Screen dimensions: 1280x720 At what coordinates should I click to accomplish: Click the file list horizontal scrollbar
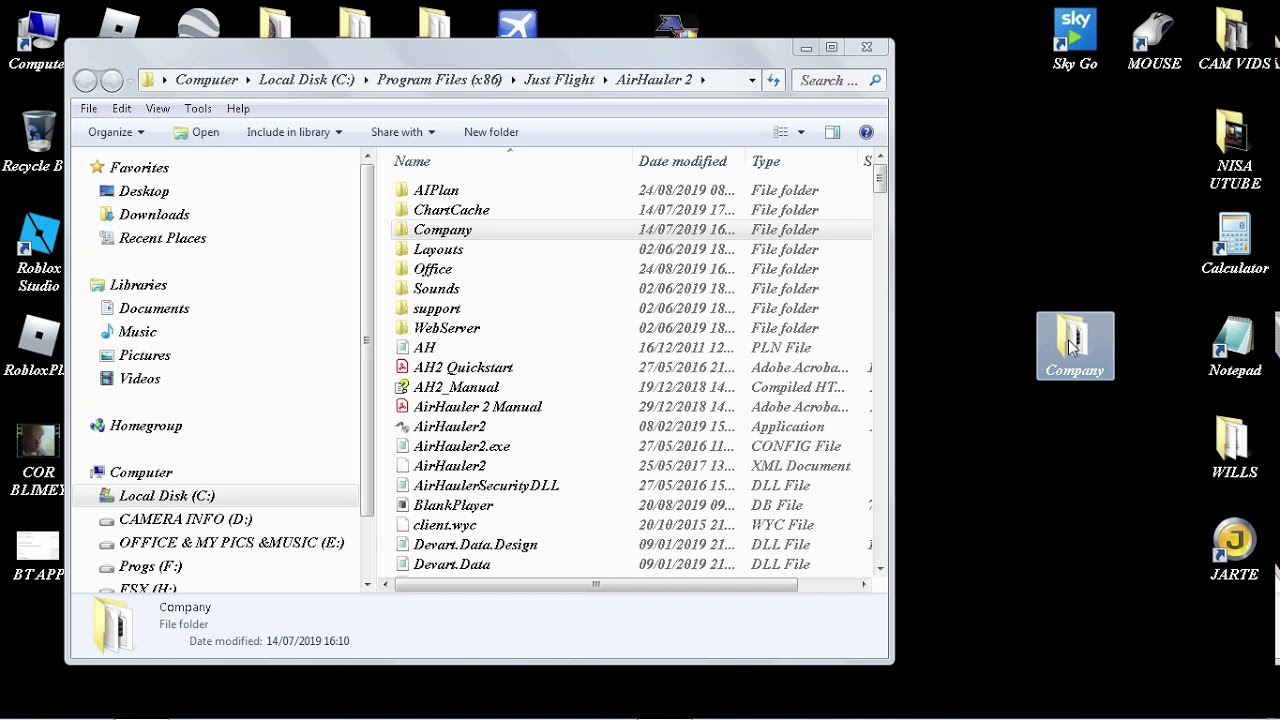point(595,584)
